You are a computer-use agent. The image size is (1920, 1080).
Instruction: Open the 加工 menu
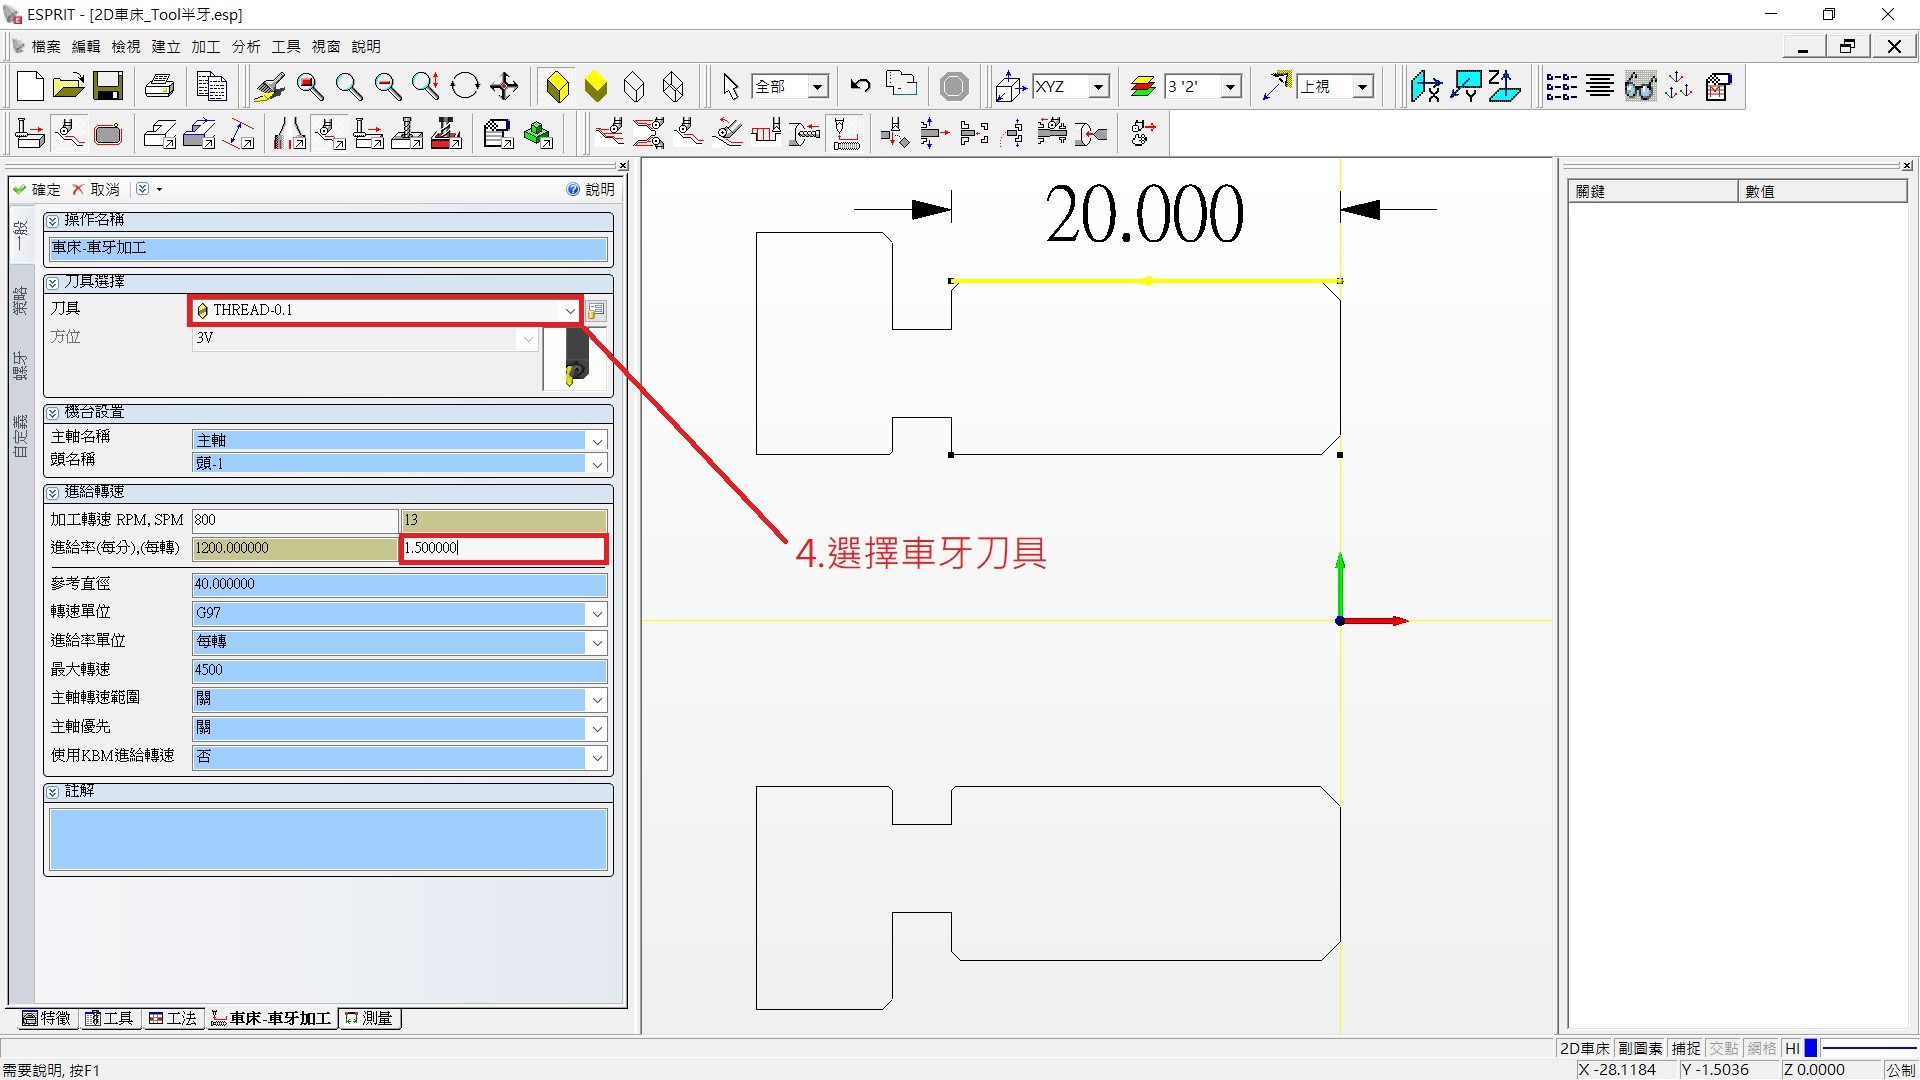tap(205, 46)
